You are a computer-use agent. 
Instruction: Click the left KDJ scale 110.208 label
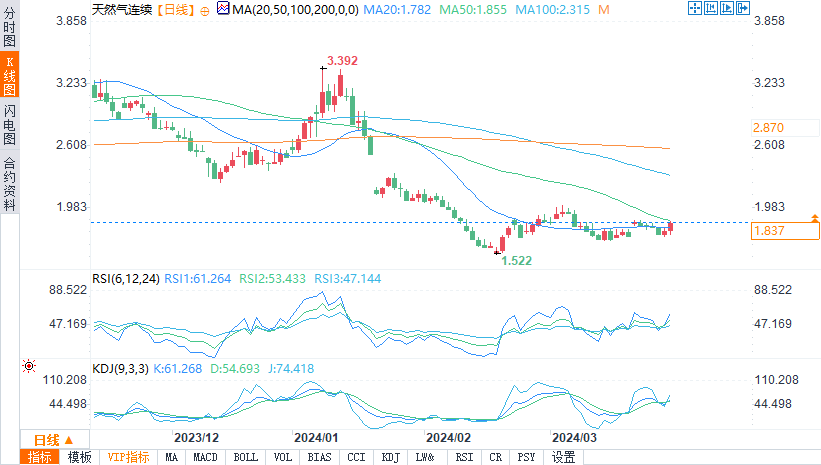pos(65,380)
